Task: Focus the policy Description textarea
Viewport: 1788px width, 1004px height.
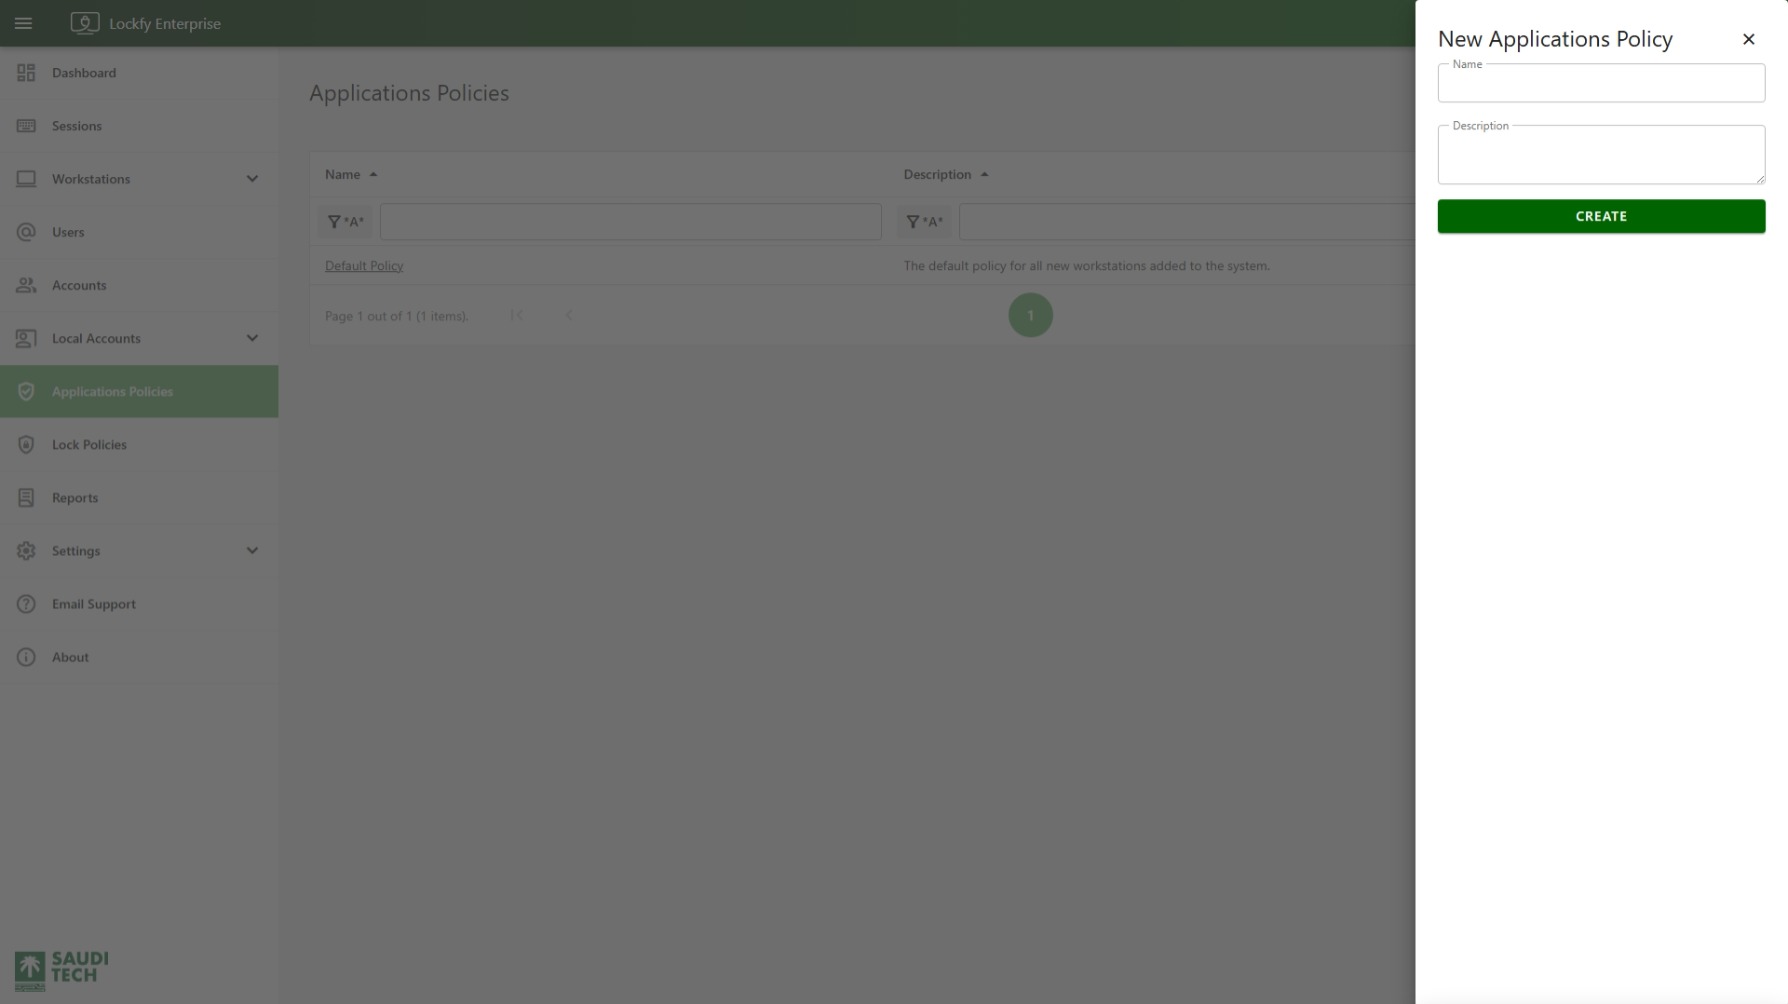Action: pyautogui.click(x=1601, y=155)
